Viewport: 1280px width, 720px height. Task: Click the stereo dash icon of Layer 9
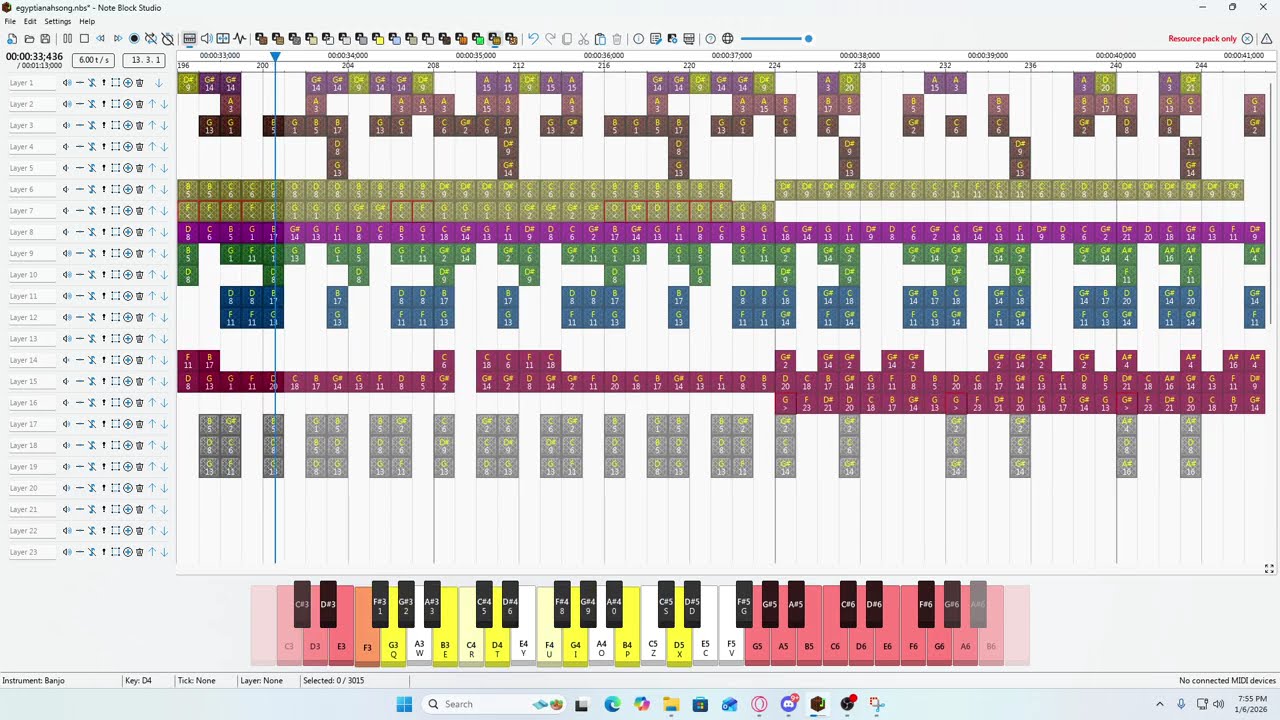click(x=79, y=253)
